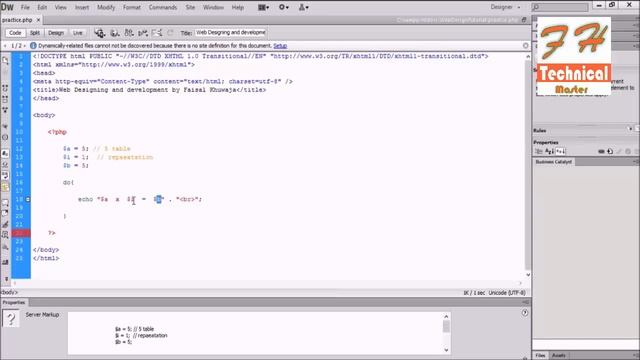Image resolution: width=640 pixels, height=360 pixels.
Task: Toggle Syntax Error Alerts icon
Action: point(5,187)
